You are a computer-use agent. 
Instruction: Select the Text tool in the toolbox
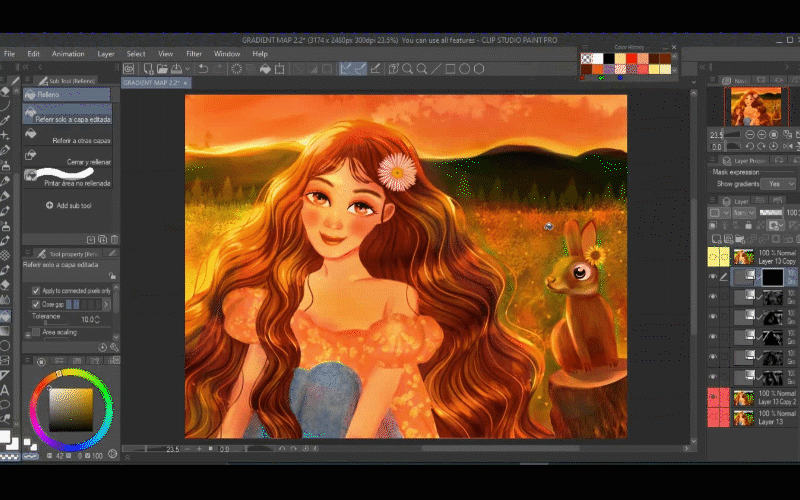6,390
